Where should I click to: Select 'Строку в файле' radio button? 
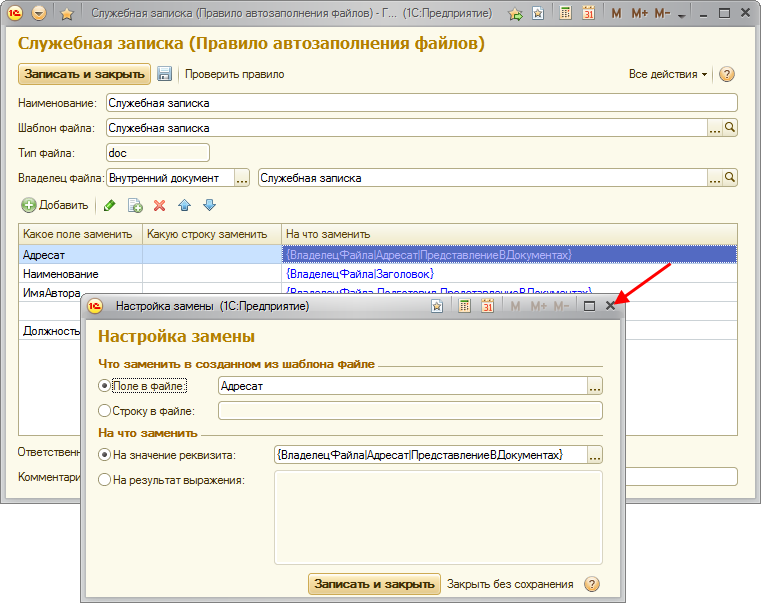click(104, 411)
